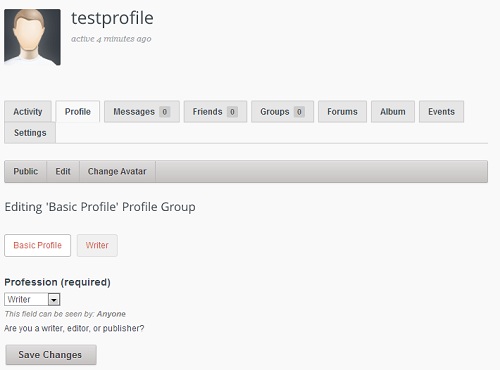The height and width of the screenshot is (370, 500).
Task: Click the Messages count badge
Action: click(x=165, y=112)
